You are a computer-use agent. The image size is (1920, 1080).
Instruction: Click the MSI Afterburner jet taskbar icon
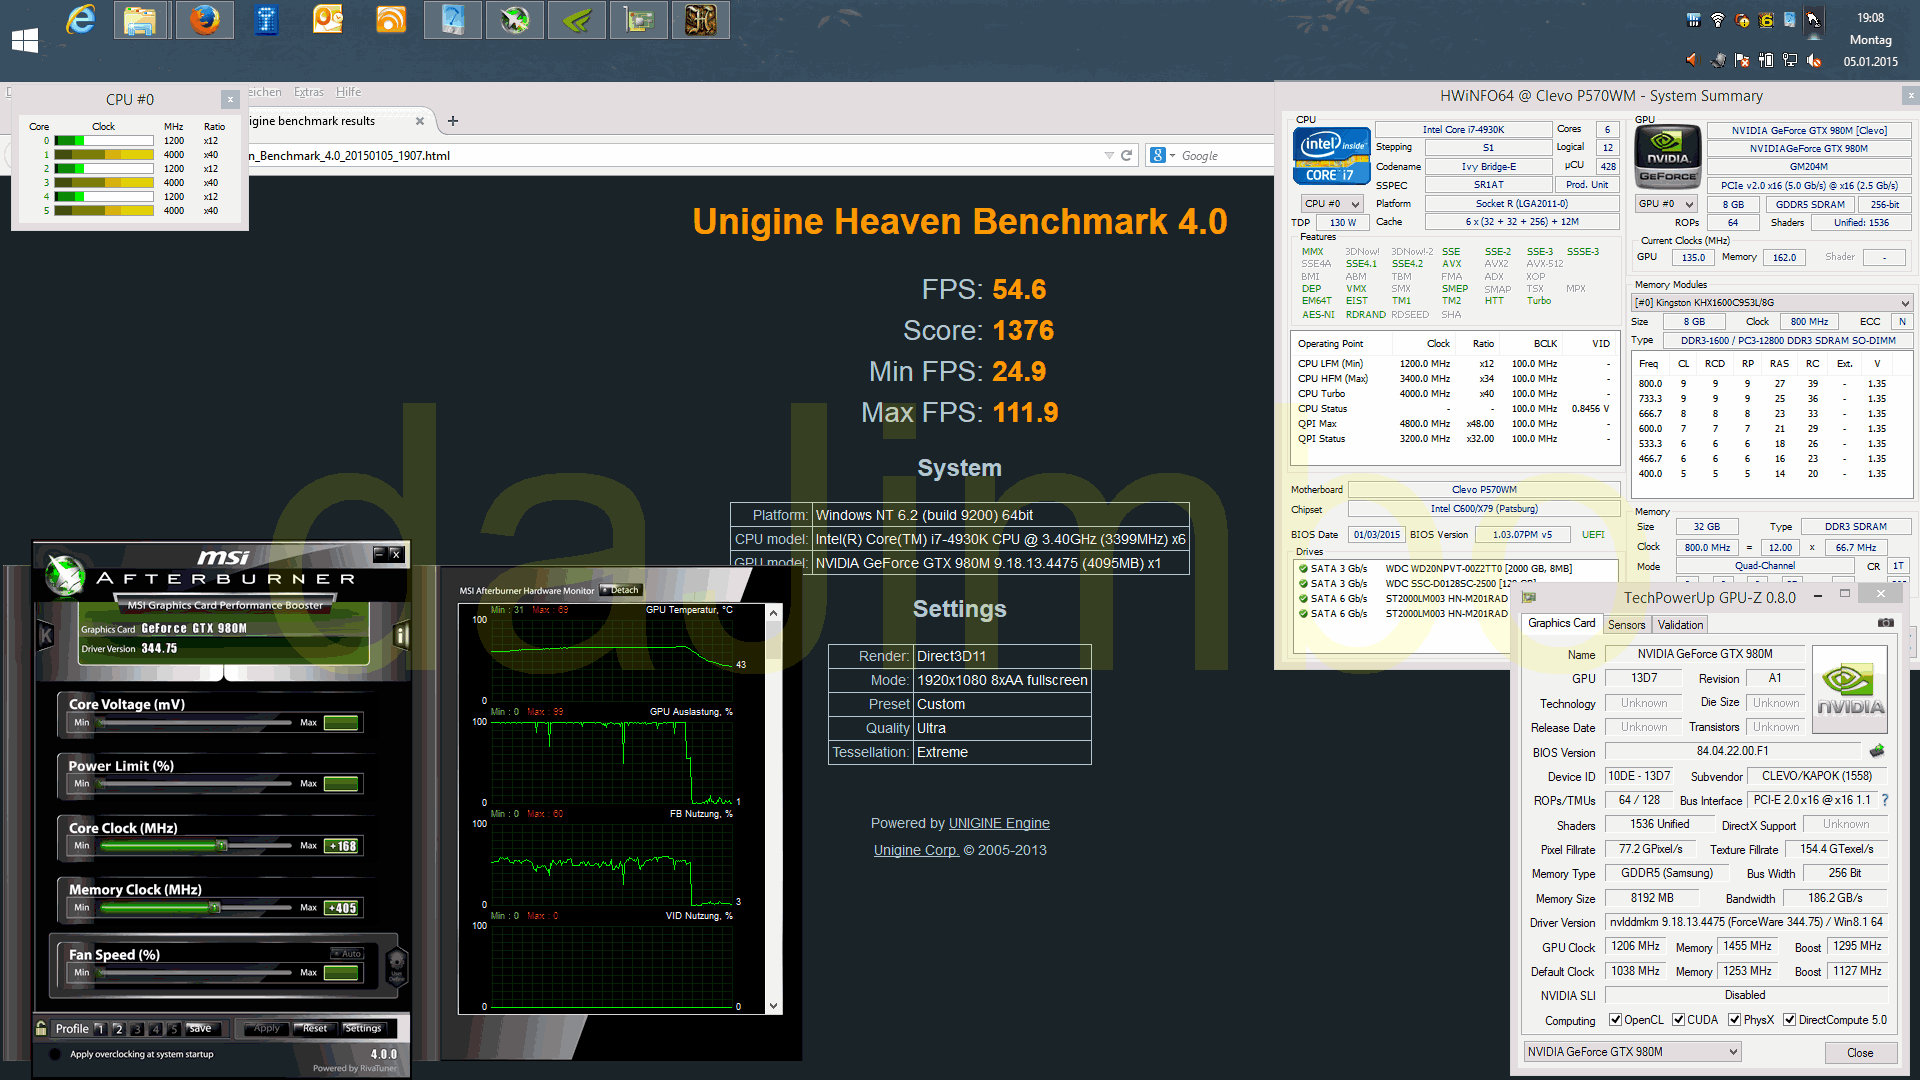515,20
